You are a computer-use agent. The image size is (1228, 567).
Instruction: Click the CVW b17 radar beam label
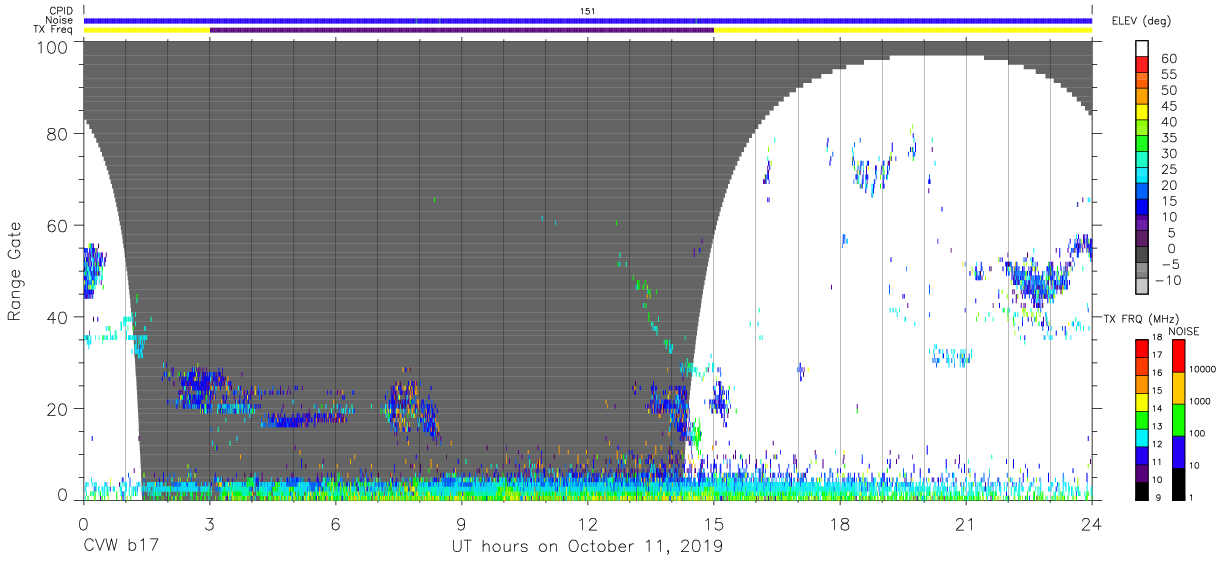(121, 546)
